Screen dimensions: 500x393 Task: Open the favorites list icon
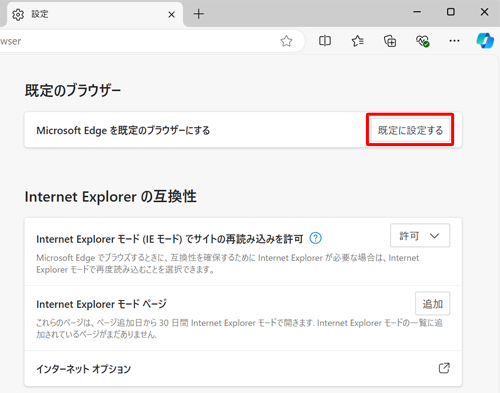click(357, 41)
